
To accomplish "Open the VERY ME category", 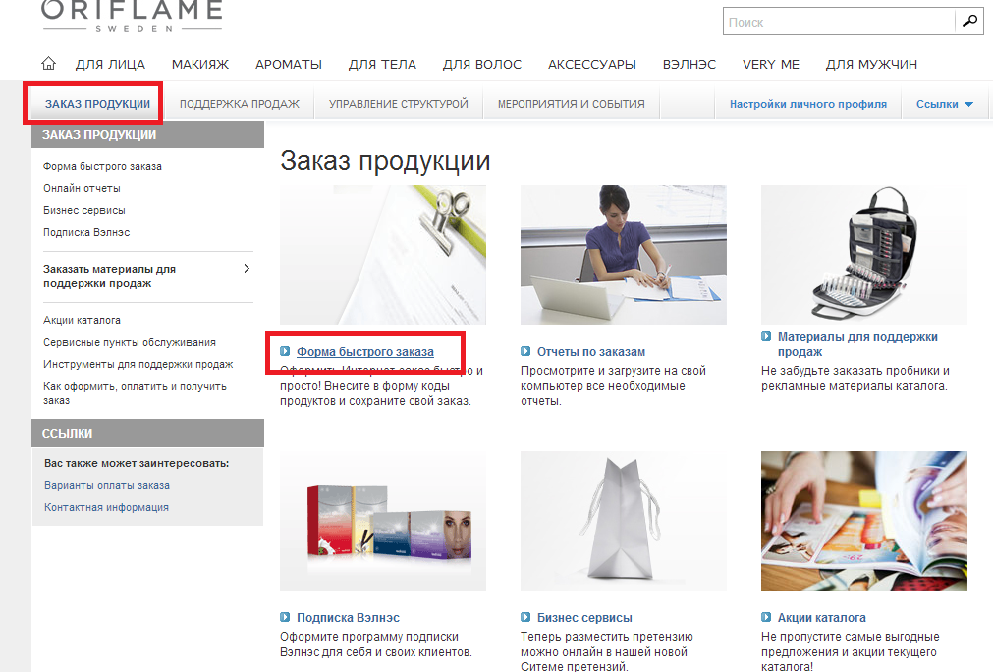I will click(x=771, y=65).
